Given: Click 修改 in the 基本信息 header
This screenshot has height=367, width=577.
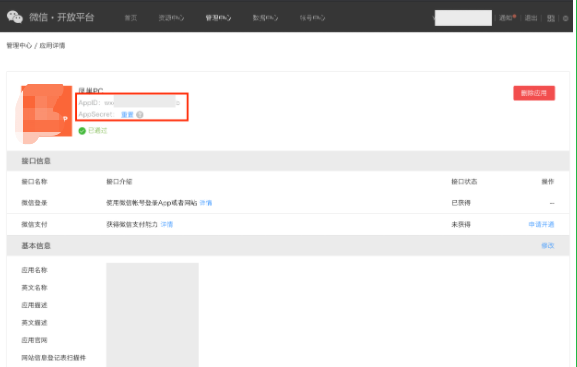Looking at the screenshot, I should pos(548,246).
